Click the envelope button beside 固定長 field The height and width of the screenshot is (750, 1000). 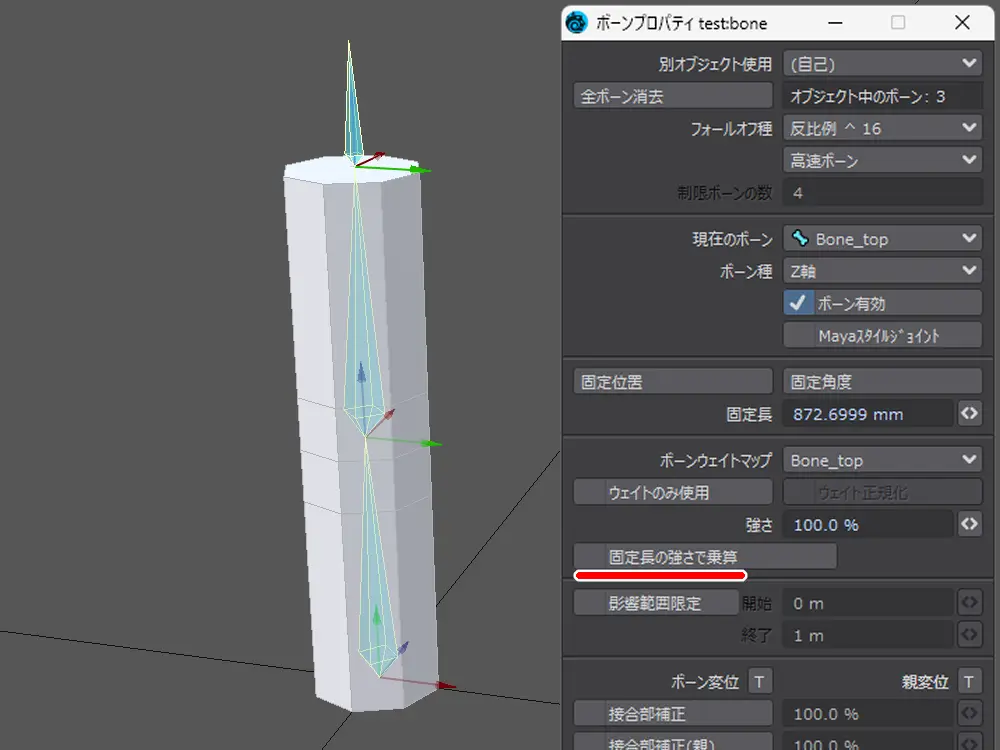968,413
